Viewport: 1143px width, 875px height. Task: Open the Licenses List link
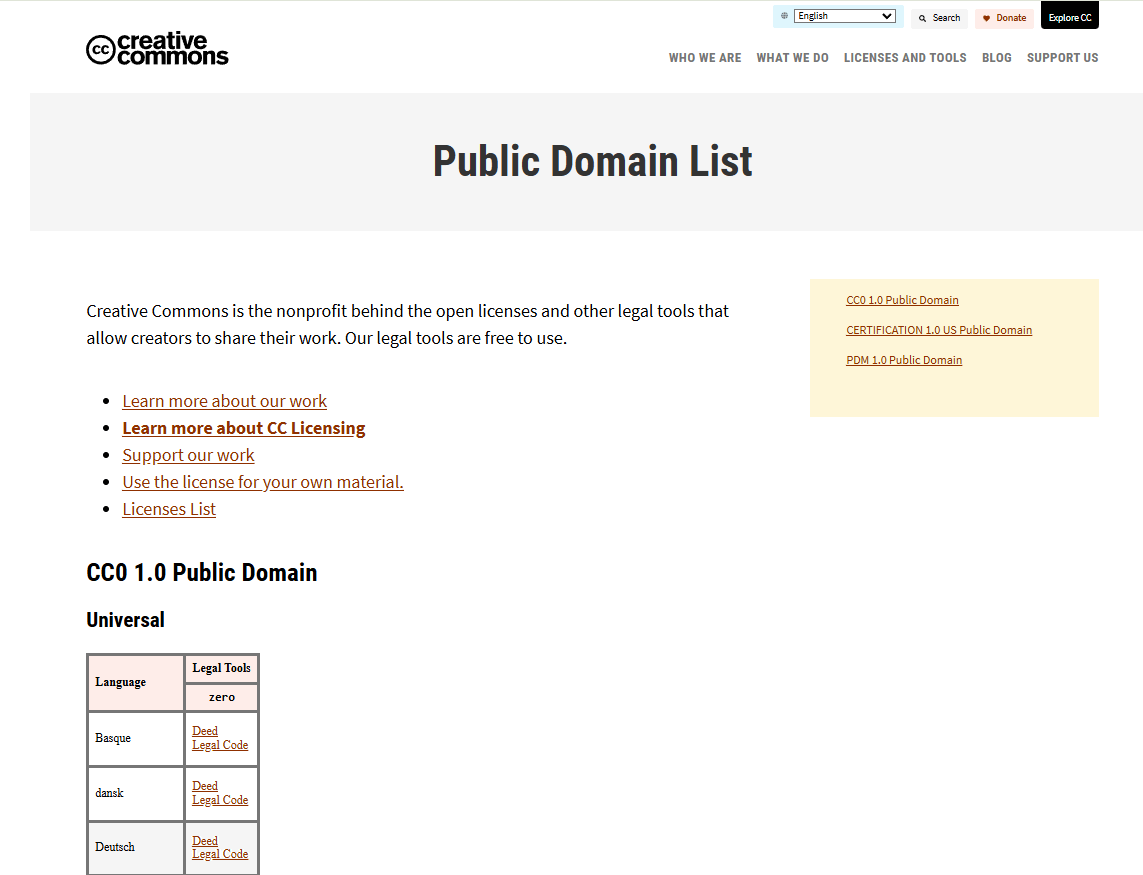[x=169, y=509]
